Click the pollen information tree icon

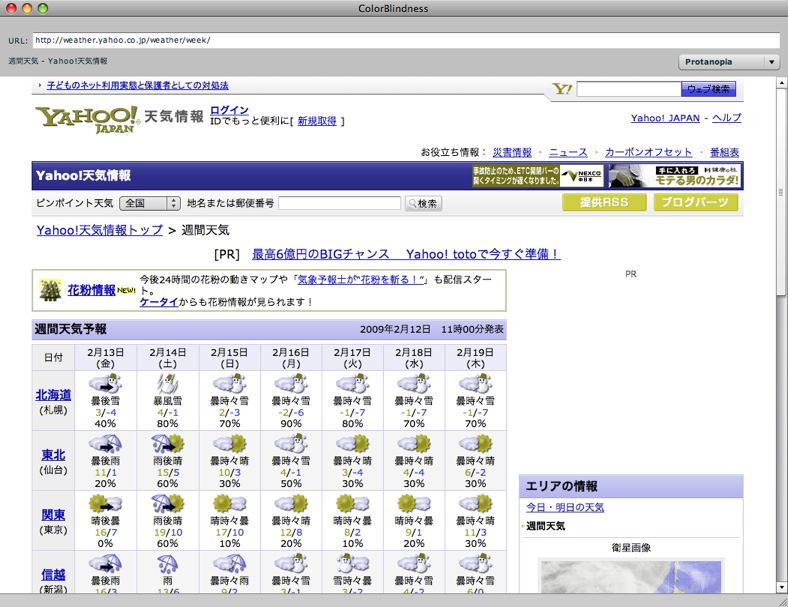50,290
